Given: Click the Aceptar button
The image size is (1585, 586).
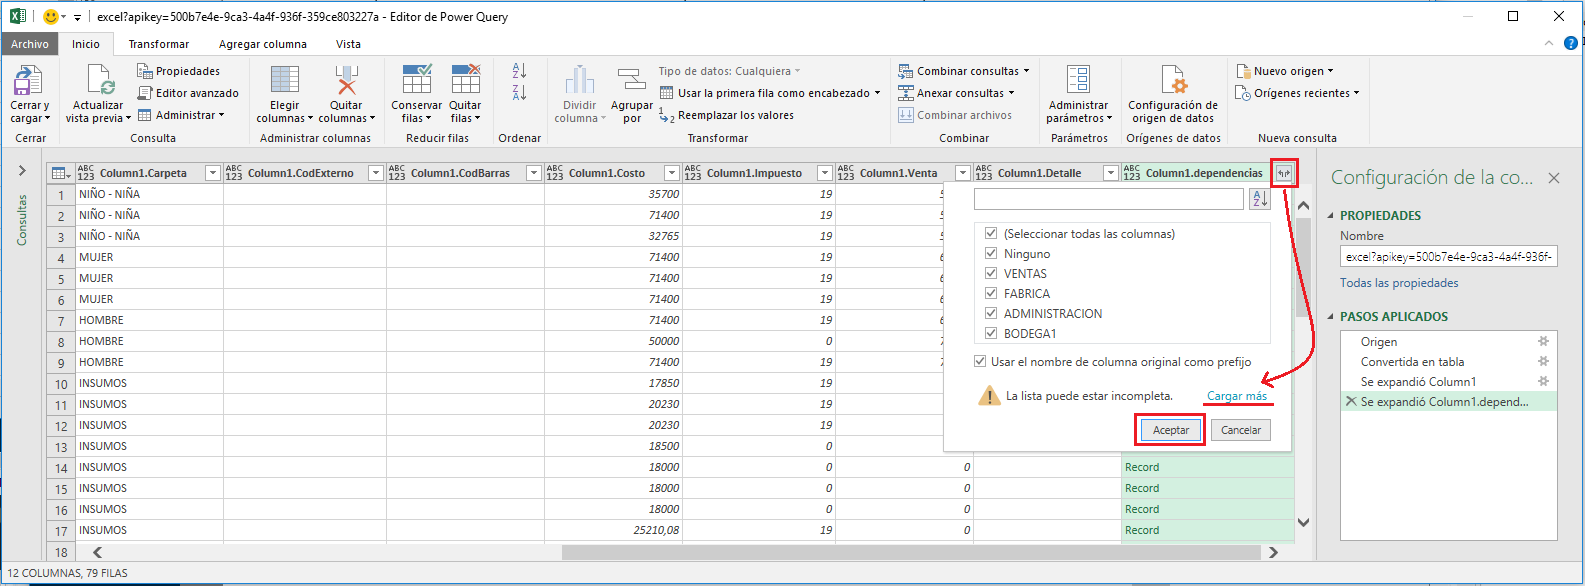Looking at the screenshot, I should [1170, 430].
